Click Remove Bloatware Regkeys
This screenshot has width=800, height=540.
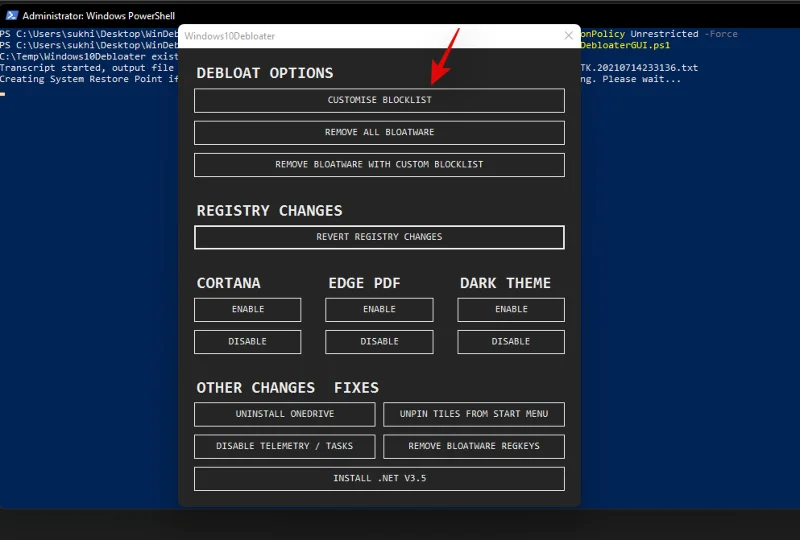click(474, 446)
